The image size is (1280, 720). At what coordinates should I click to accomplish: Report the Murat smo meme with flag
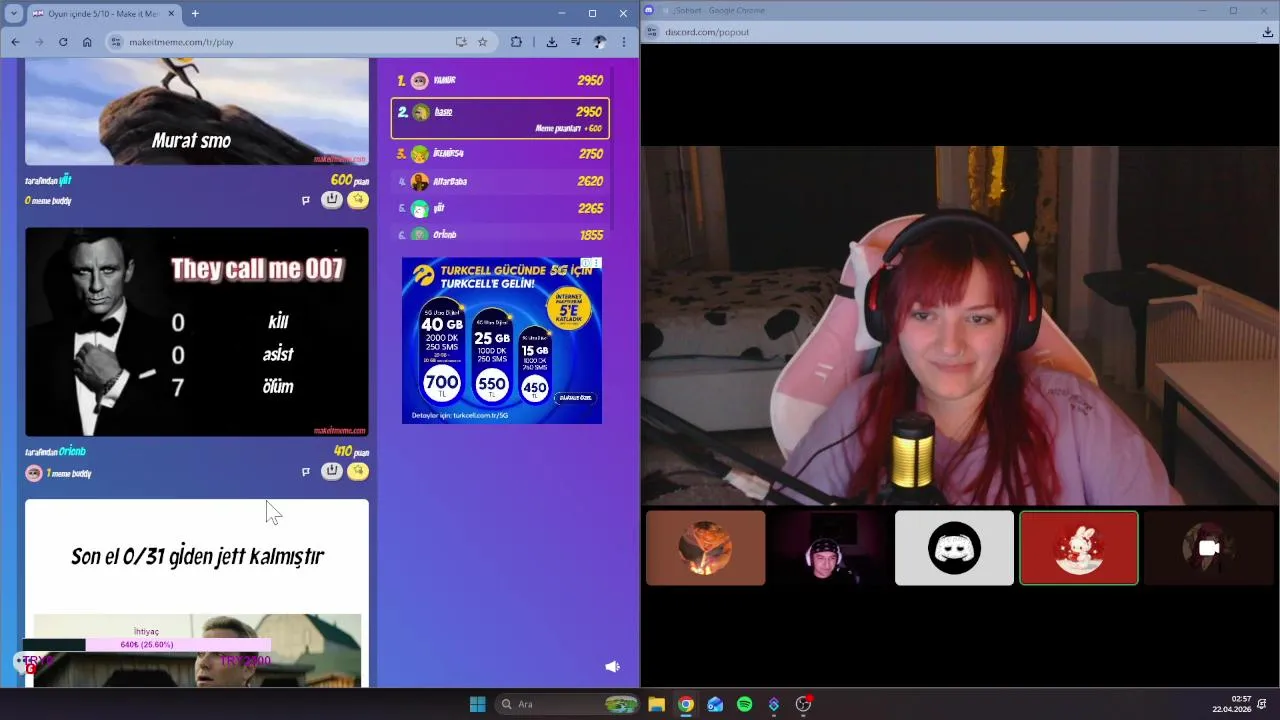point(306,200)
